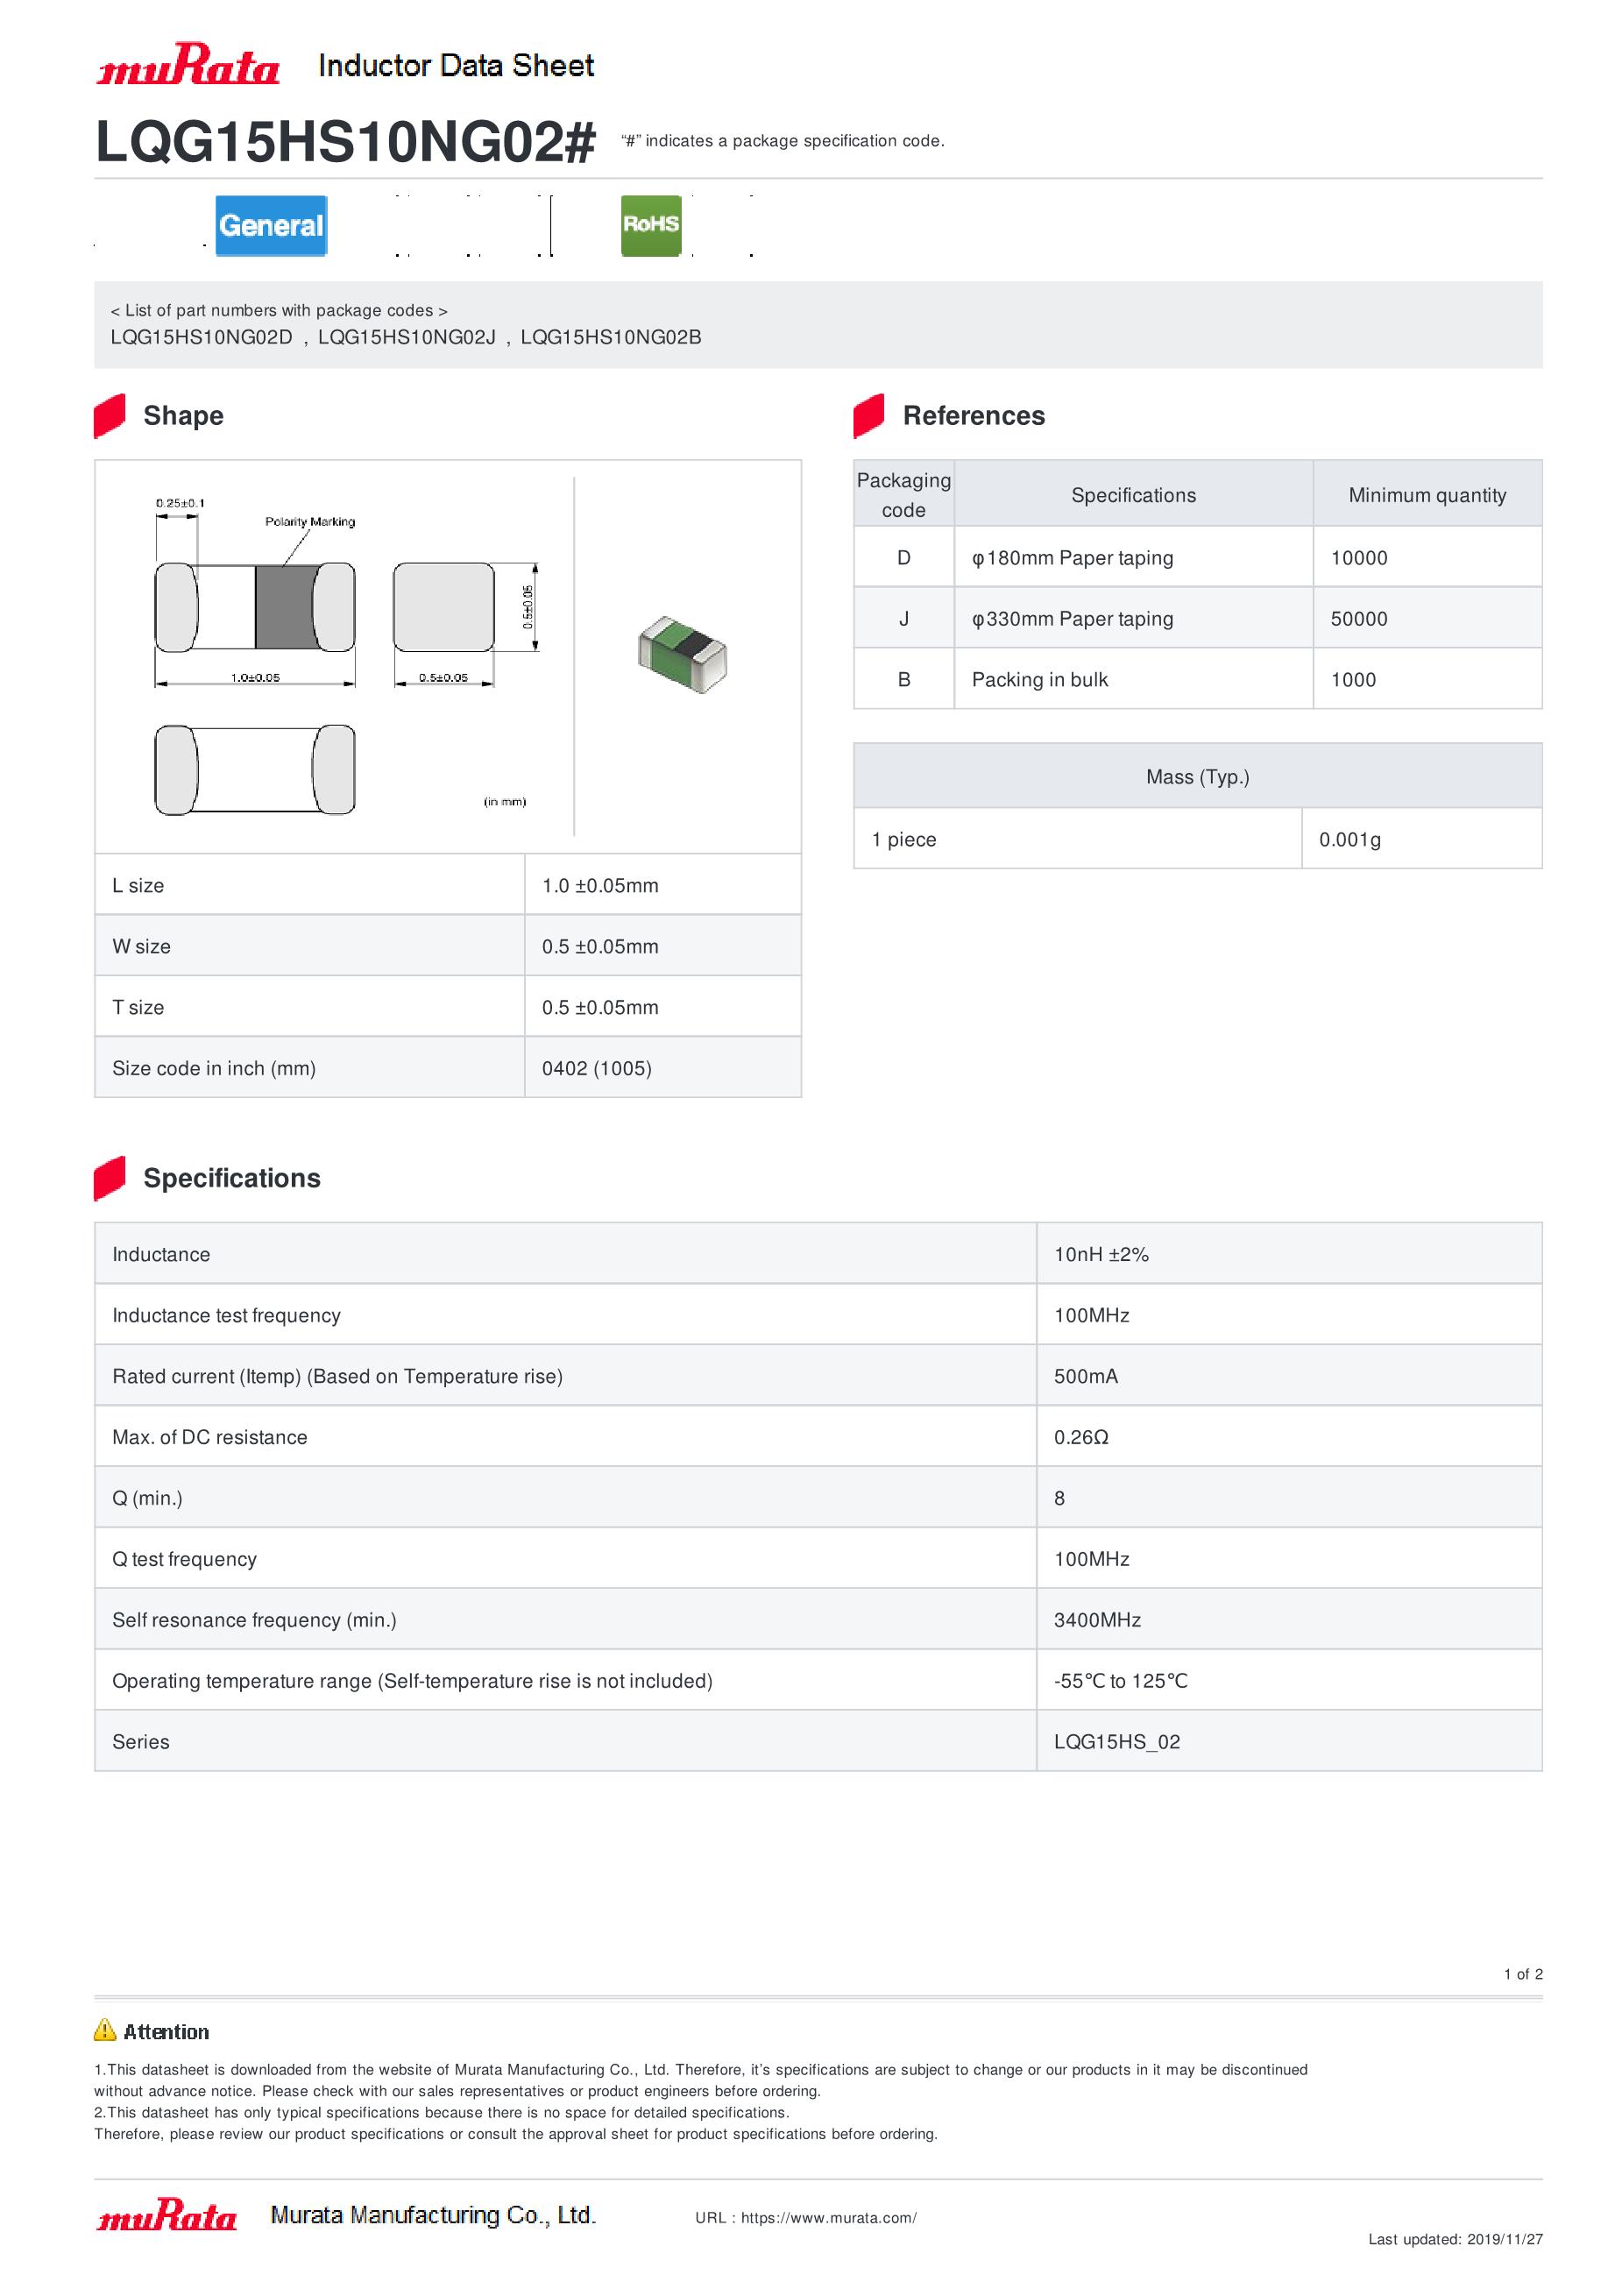Click the Minimum quantity column header
The image size is (1622, 2296).
pyautogui.click(x=1426, y=495)
